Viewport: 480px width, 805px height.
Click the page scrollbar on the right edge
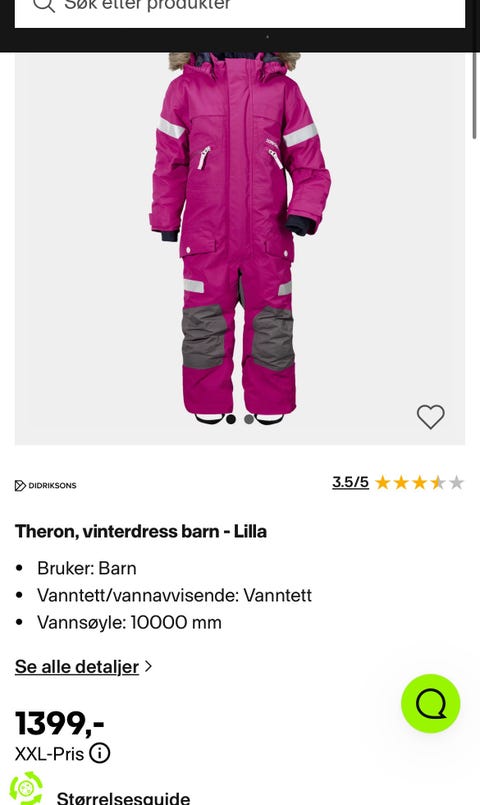[x=474, y=95]
